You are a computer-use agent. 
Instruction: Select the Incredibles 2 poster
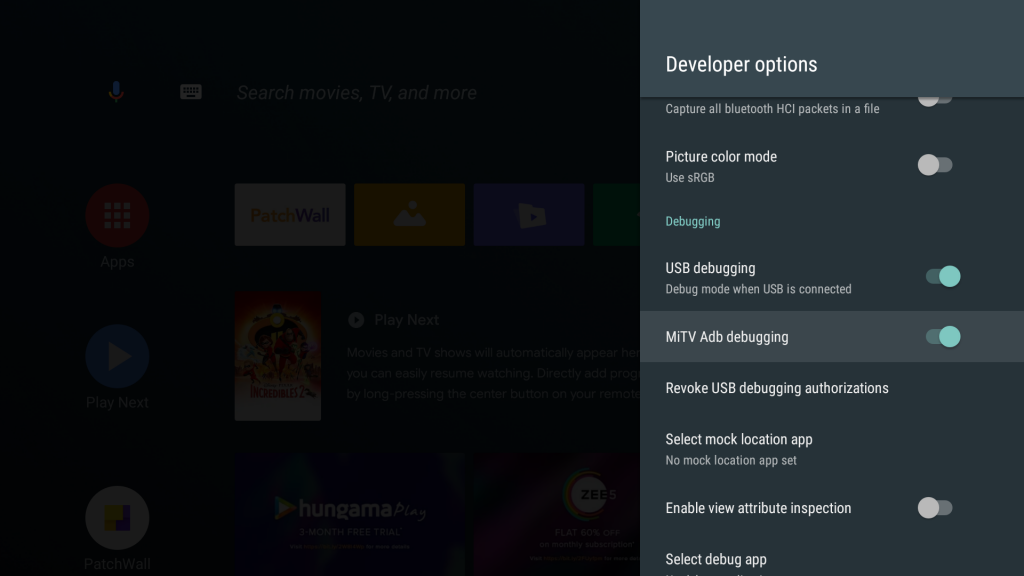[278, 356]
